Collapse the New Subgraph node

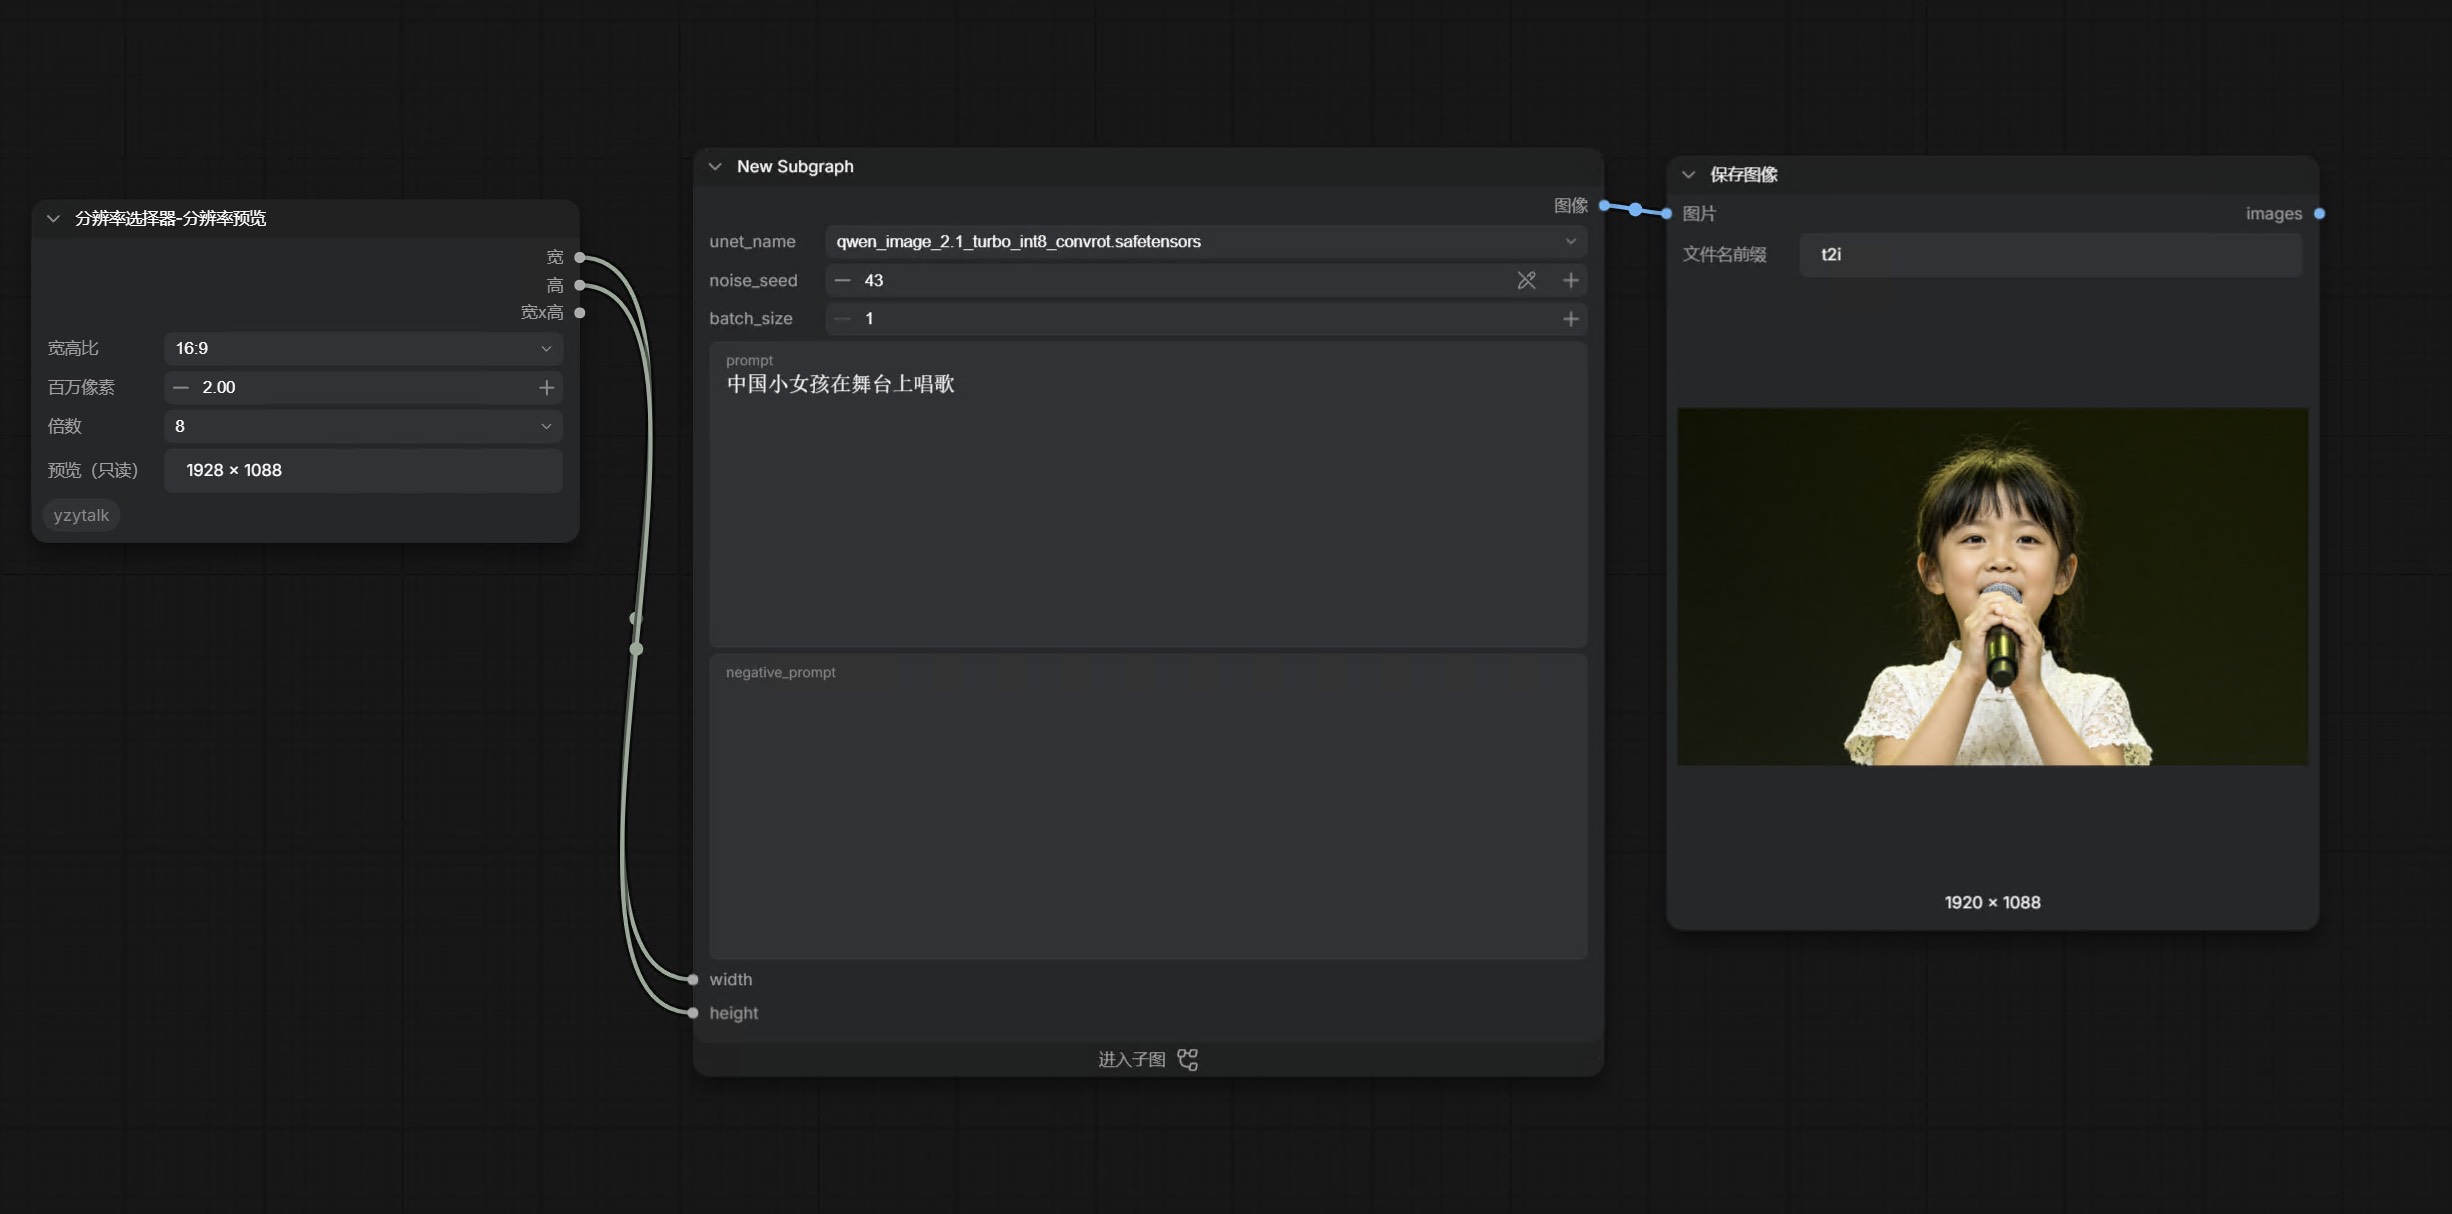[x=715, y=167]
